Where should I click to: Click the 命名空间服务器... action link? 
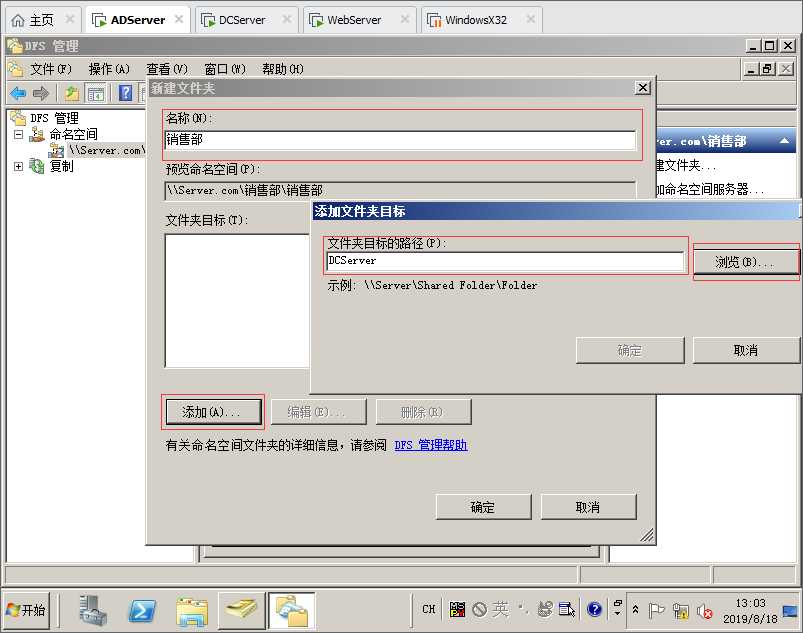[x=710, y=189]
